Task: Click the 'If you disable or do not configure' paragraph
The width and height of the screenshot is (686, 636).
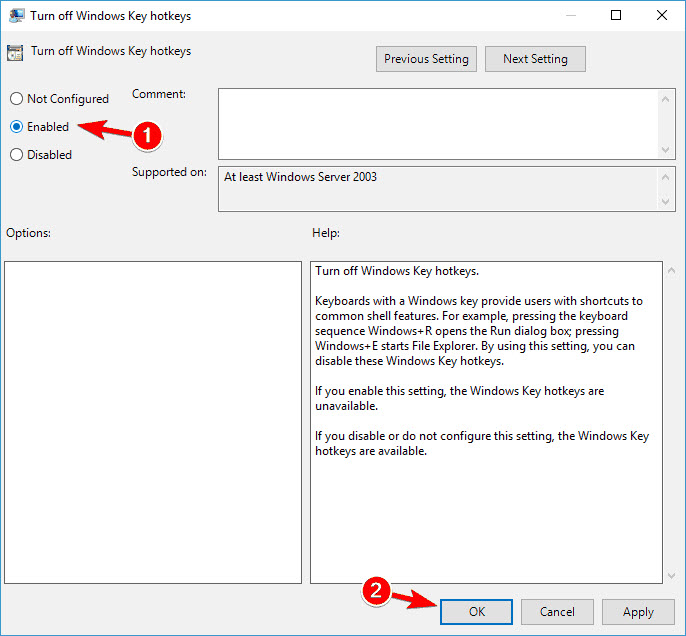Action: (x=482, y=443)
